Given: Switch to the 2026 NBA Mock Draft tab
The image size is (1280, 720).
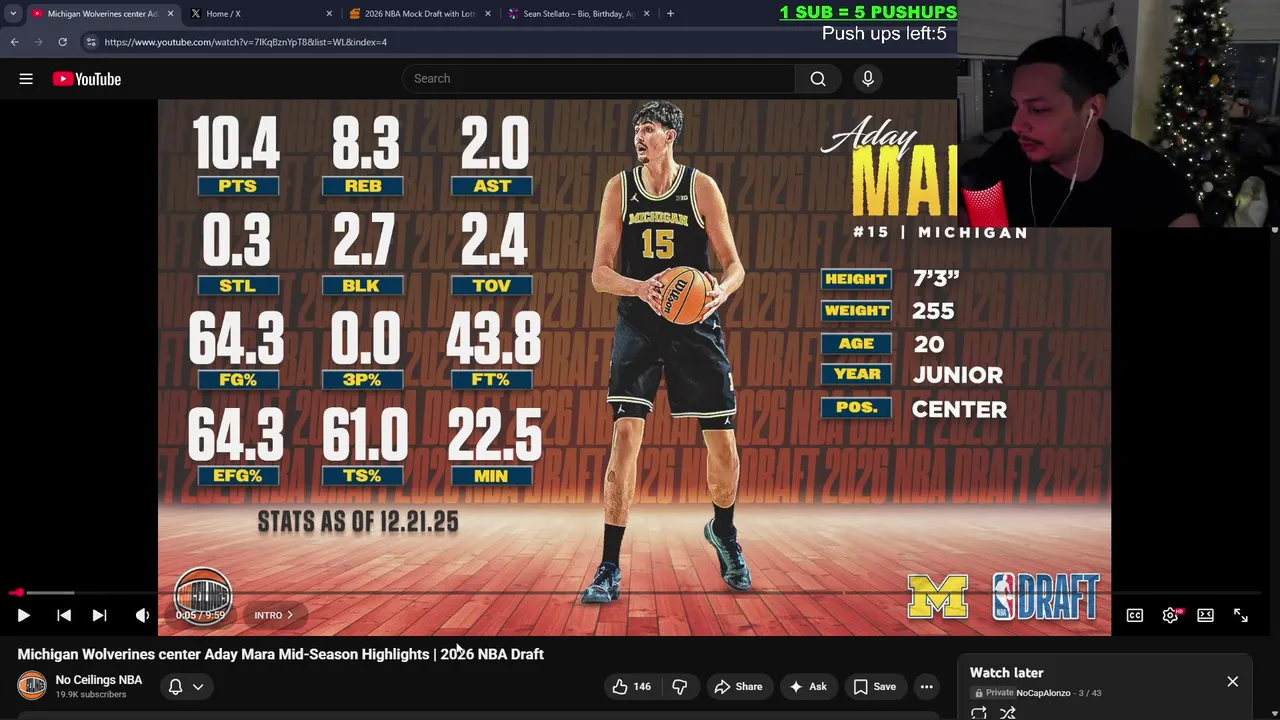Looking at the screenshot, I should [x=420, y=14].
